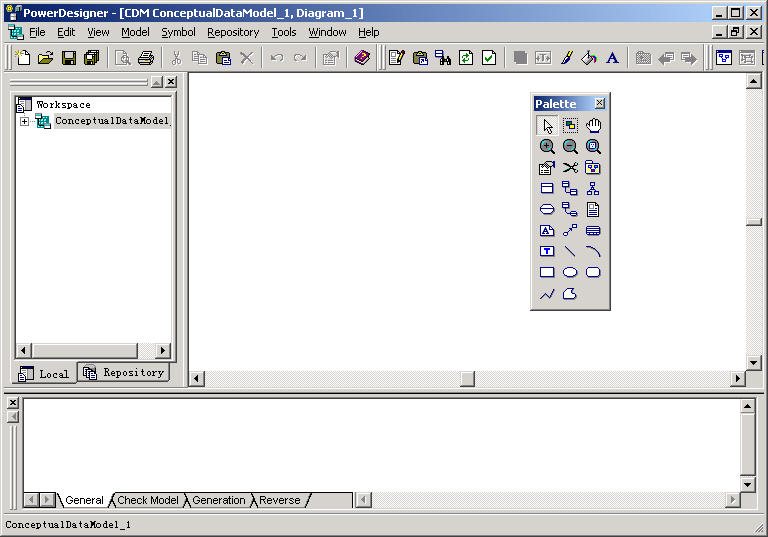Click the Fill Style paint bucket icon
Screen dimensions: 768x537
click(589, 58)
